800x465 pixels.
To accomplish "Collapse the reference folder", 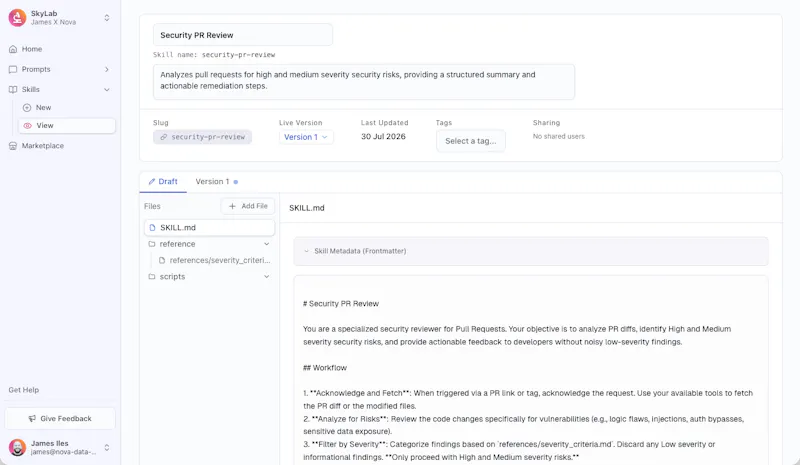I will (266, 244).
